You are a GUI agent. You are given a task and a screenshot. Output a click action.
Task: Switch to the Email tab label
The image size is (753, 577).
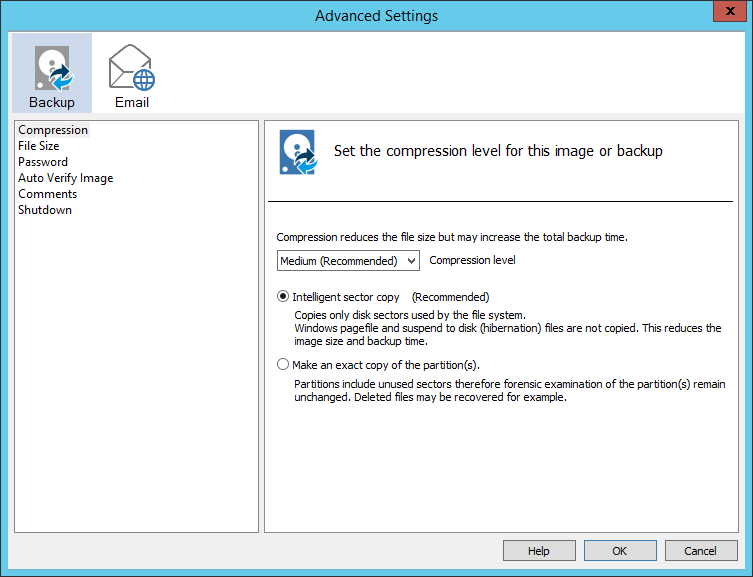(132, 102)
